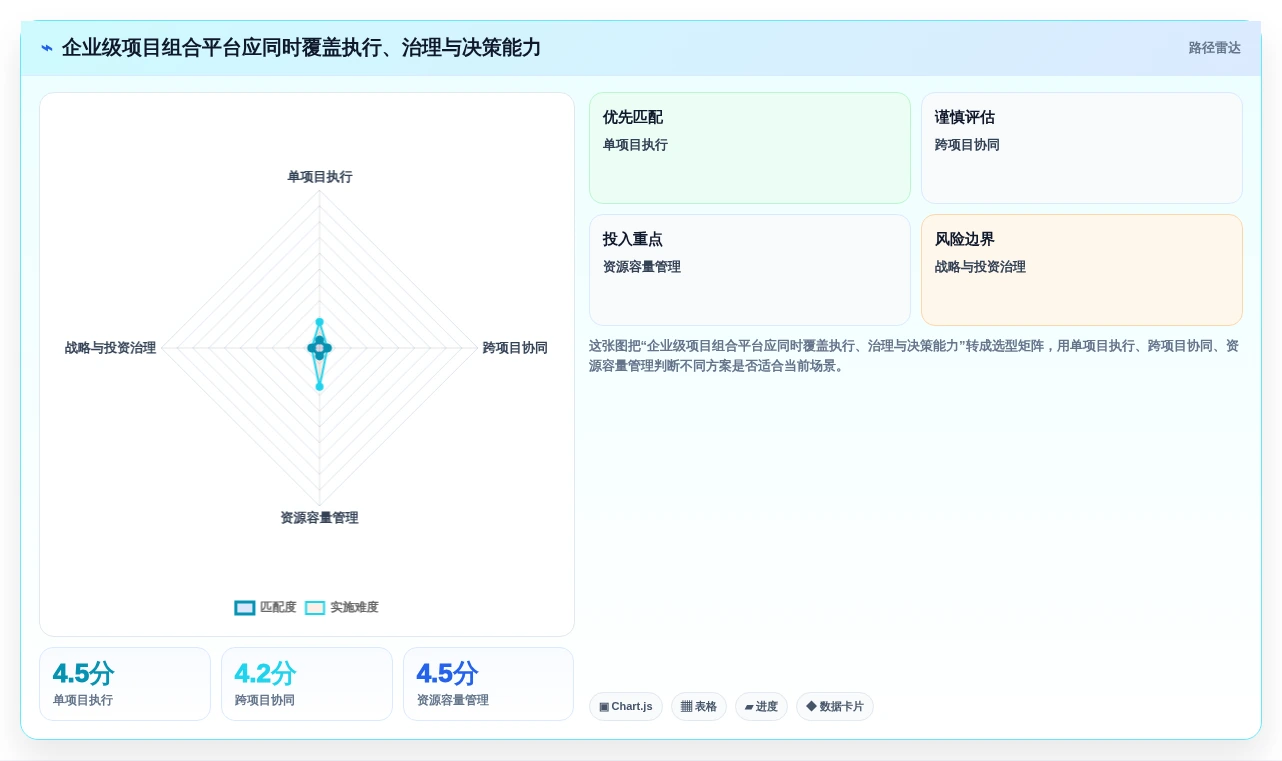
Task: Click the 数据卡片 tag
Action: (835, 707)
